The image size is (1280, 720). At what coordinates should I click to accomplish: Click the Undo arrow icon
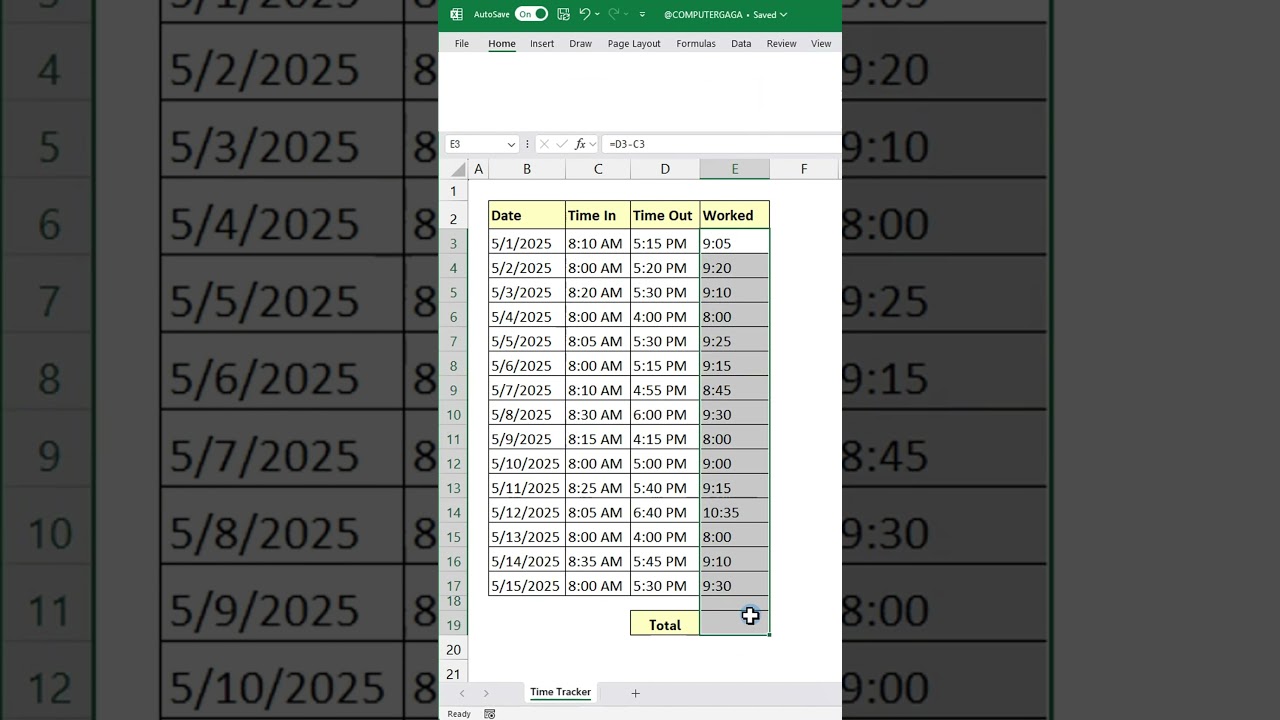point(585,14)
